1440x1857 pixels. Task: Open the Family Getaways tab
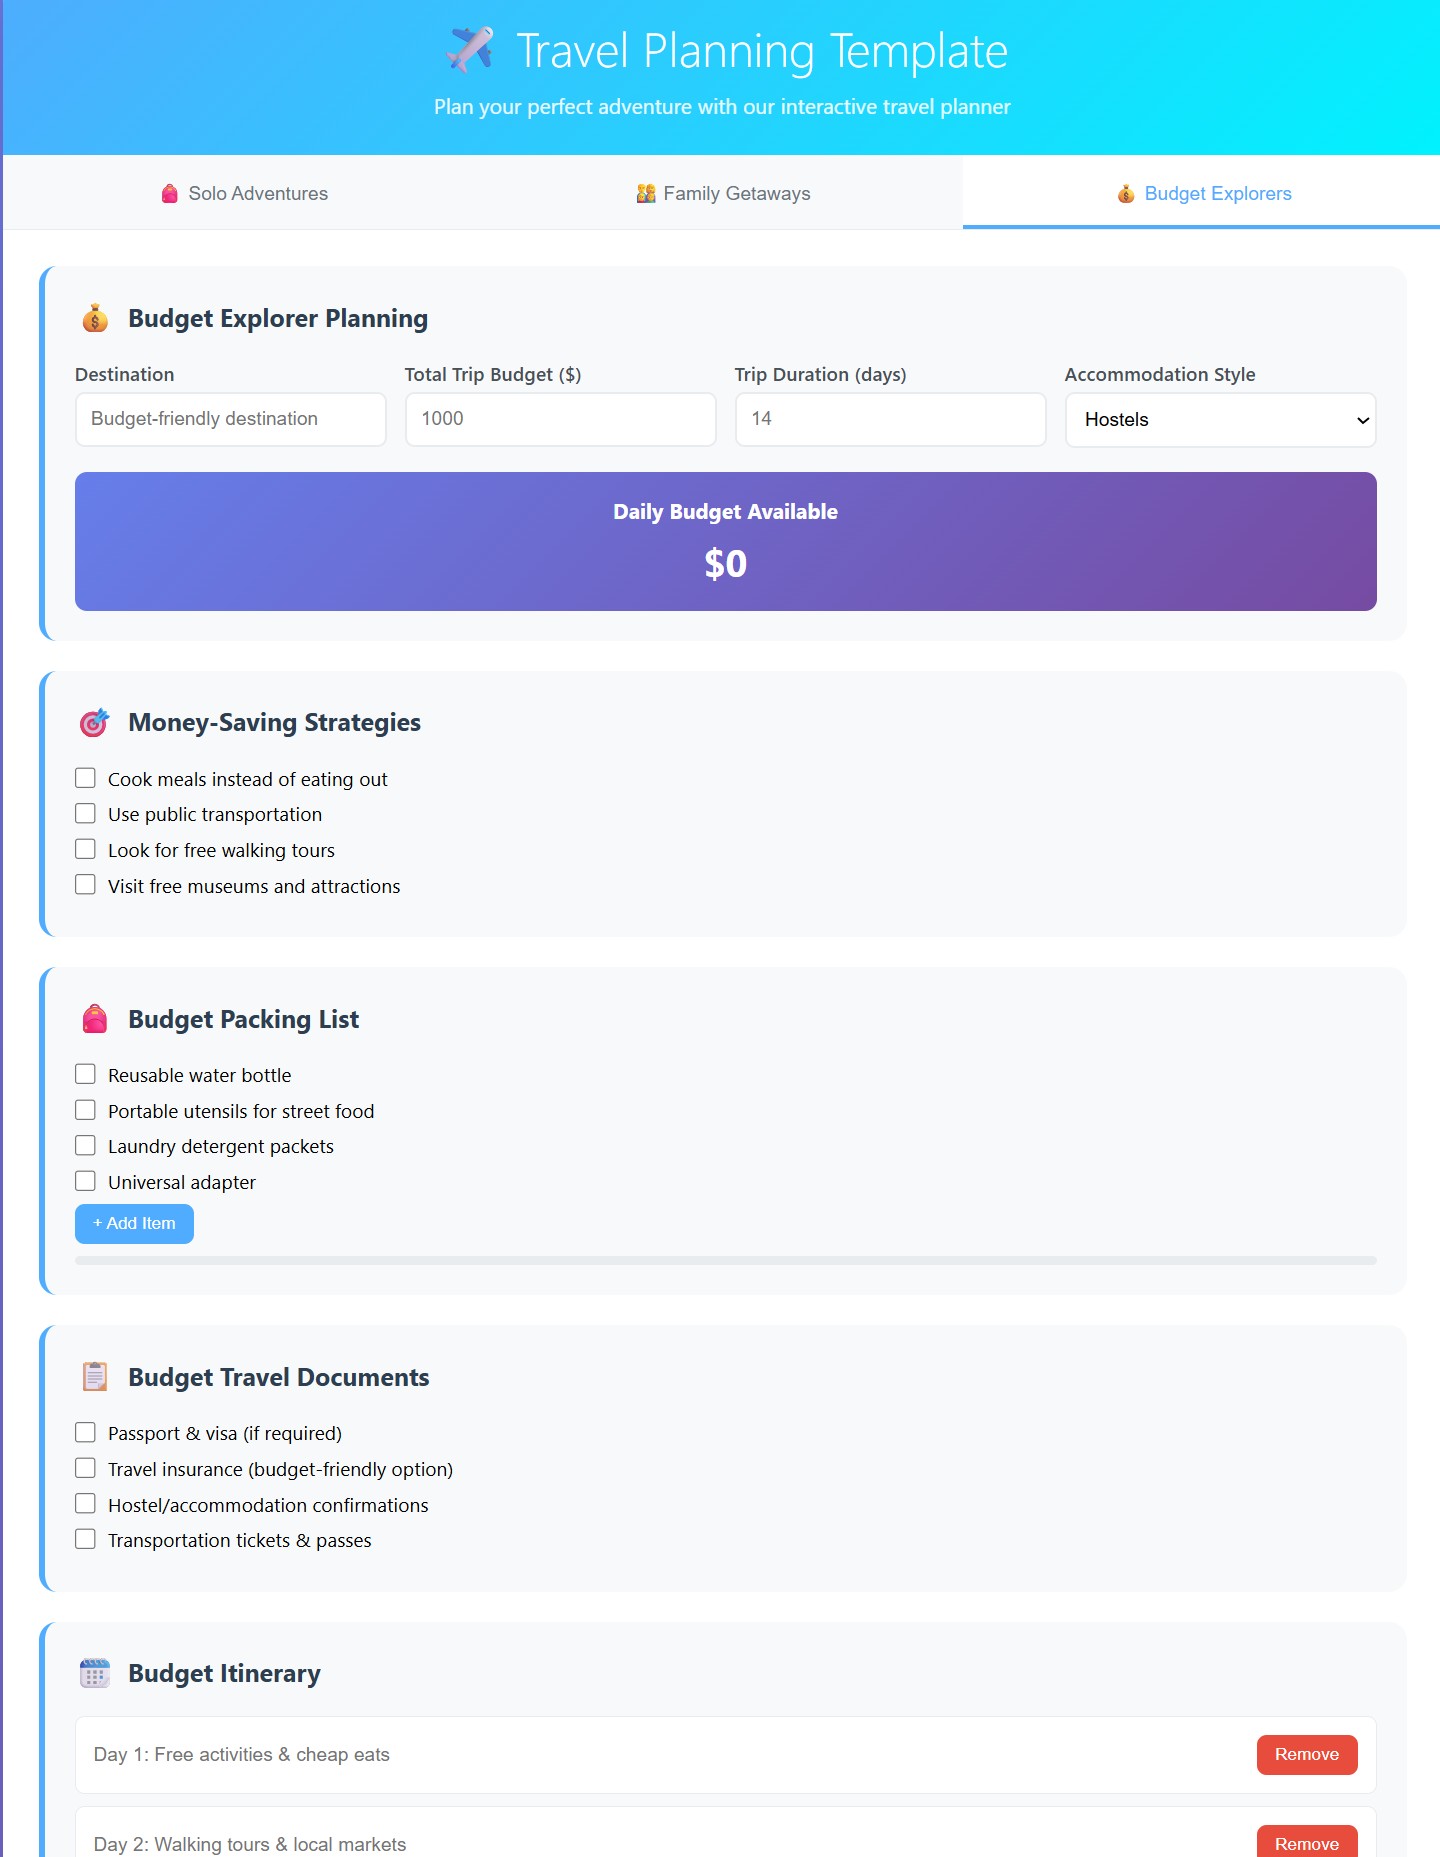[x=722, y=193]
